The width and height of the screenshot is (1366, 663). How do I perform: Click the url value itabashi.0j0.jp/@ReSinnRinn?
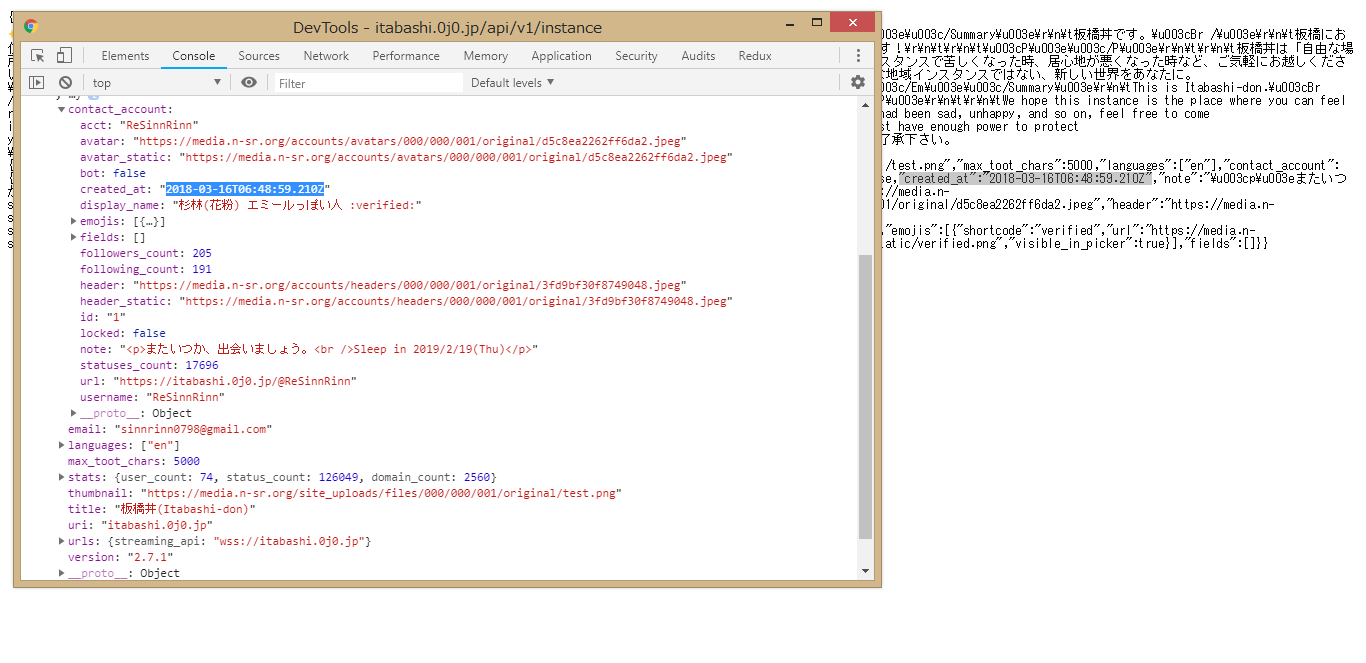(234, 381)
